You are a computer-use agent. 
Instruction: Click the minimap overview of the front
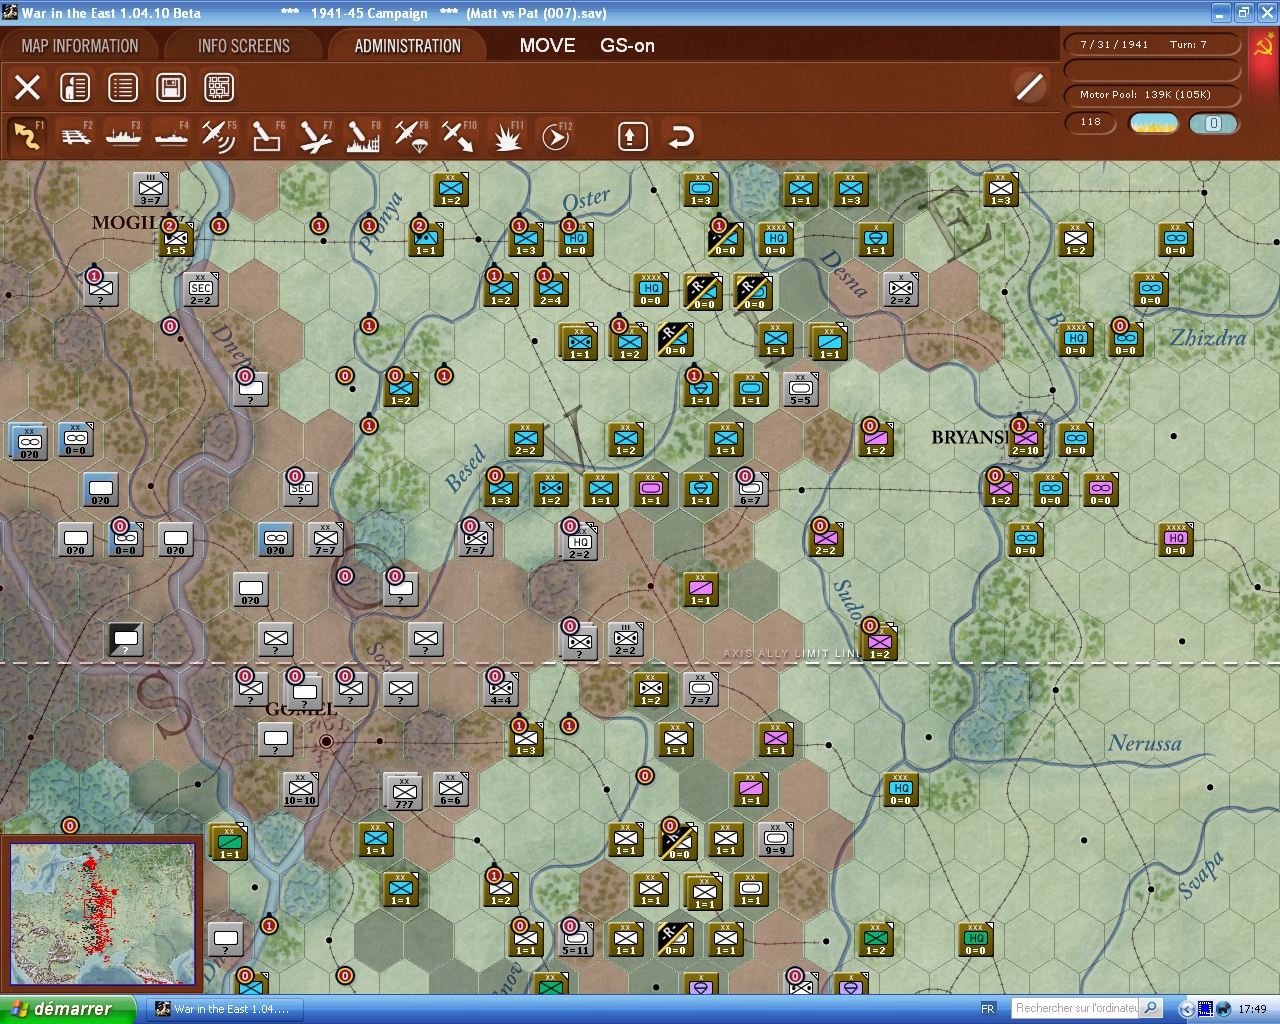[x=103, y=914]
